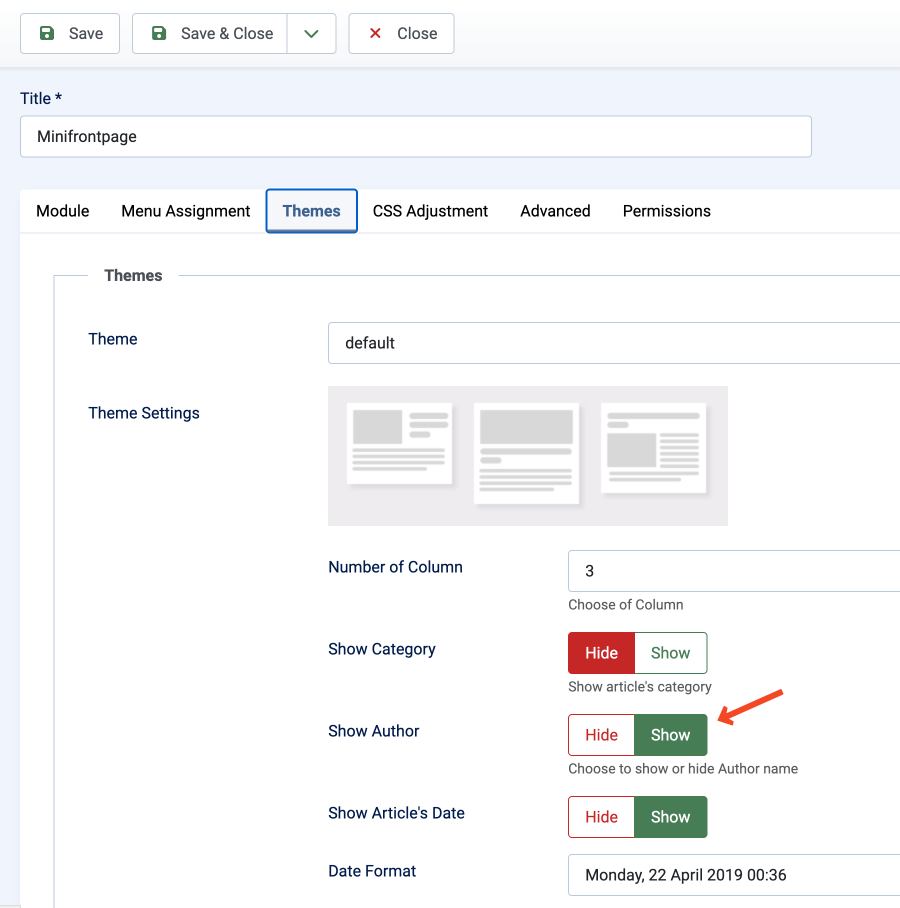
Task: Click Show for the Show Author option
Action: click(x=670, y=735)
